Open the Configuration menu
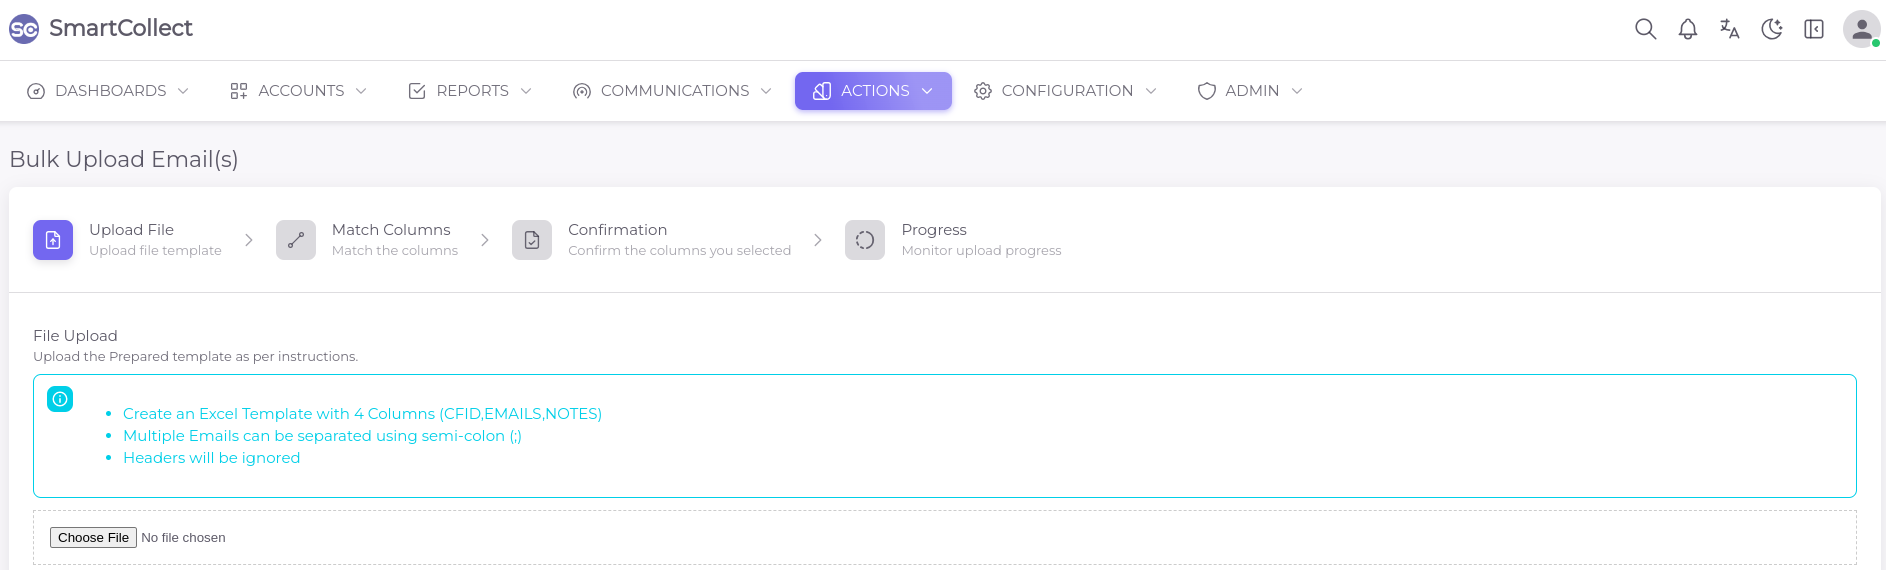 point(1065,91)
